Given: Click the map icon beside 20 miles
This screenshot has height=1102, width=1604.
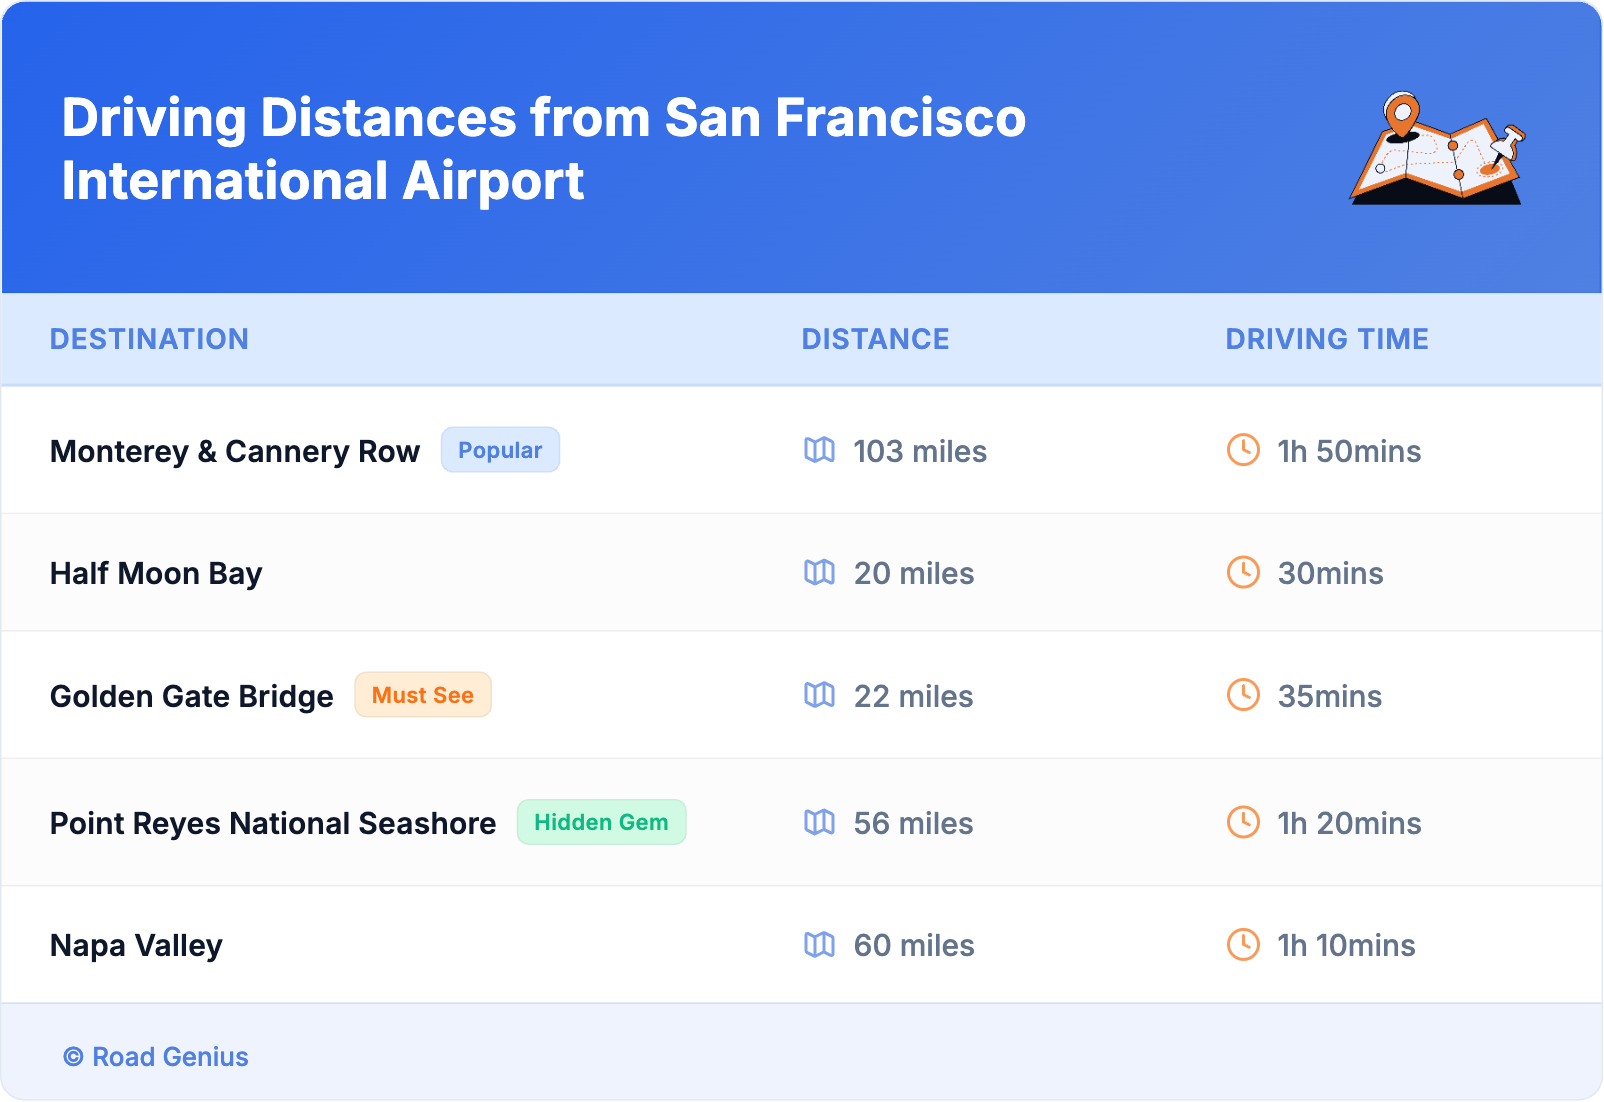Looking at the screenshot, I should click(x=819, y=572).
